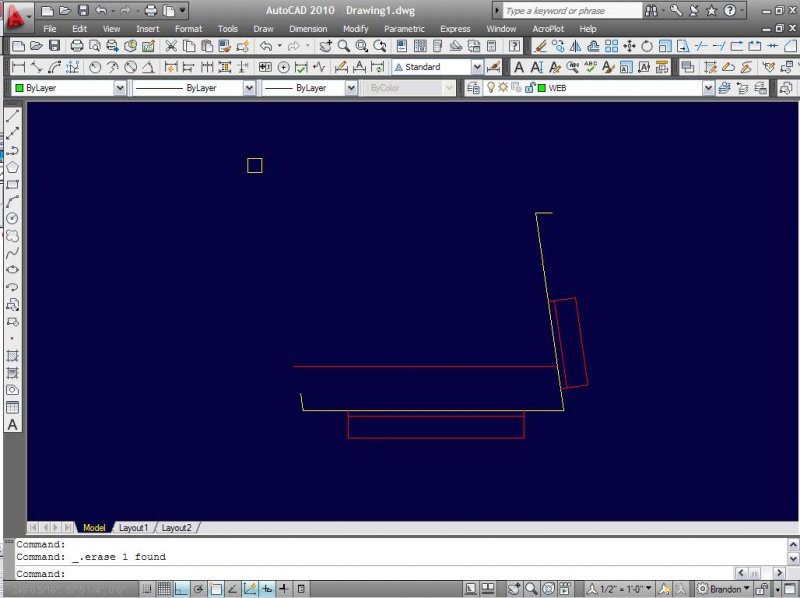Click the Save floppy disk icon

click(x=55, y=46)
